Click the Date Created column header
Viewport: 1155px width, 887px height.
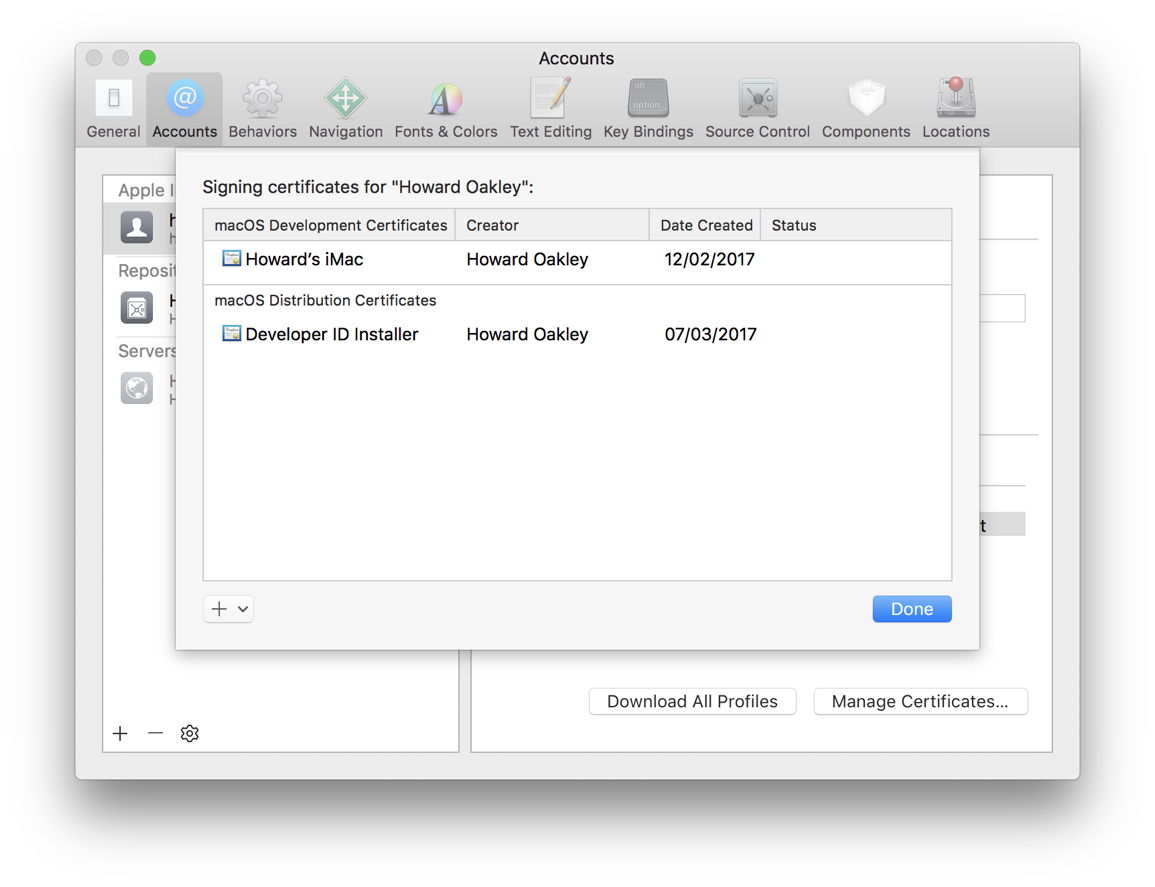tap(705, 224)
